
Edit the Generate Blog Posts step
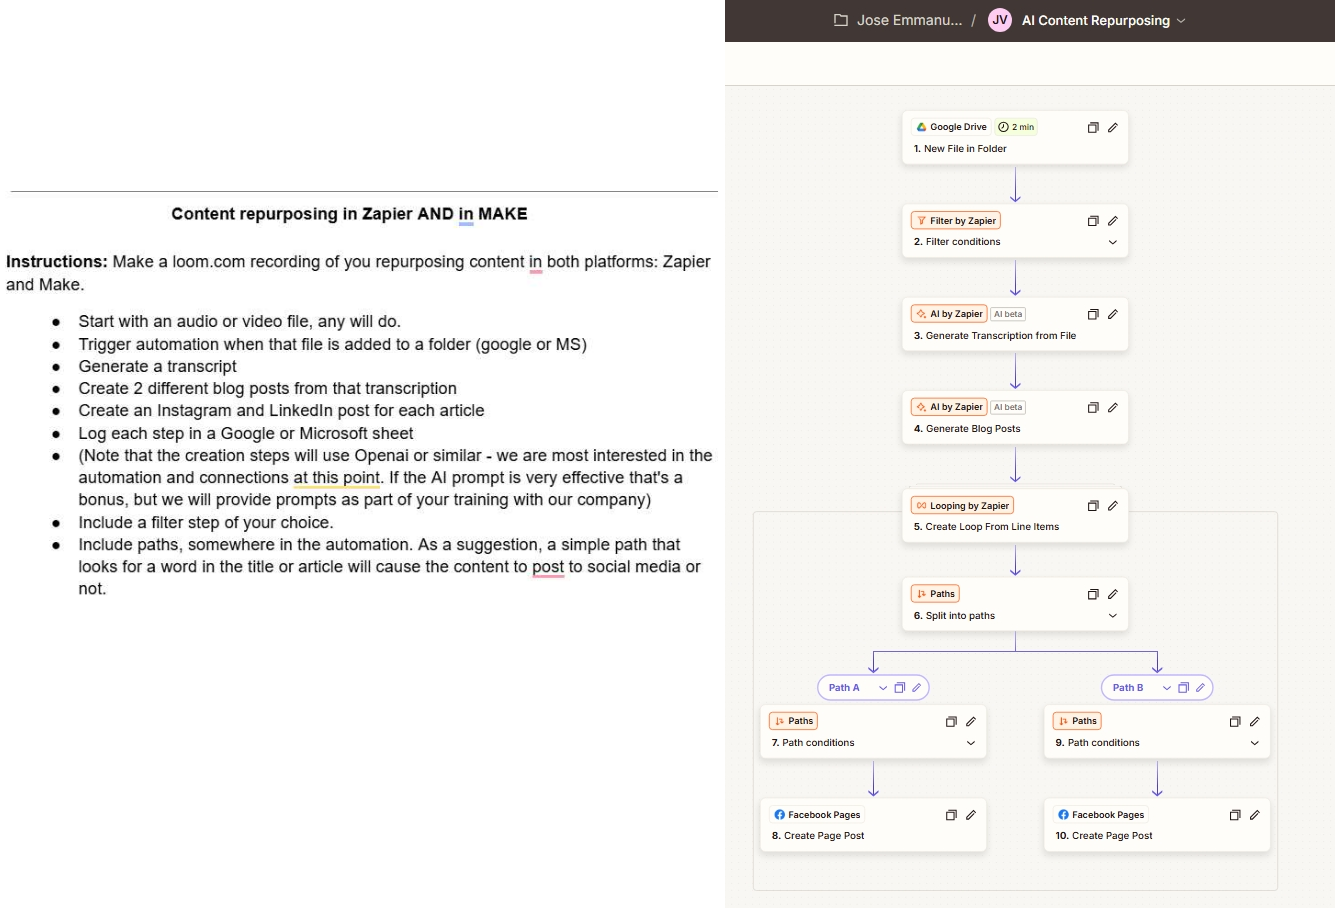click(1113, 407)
